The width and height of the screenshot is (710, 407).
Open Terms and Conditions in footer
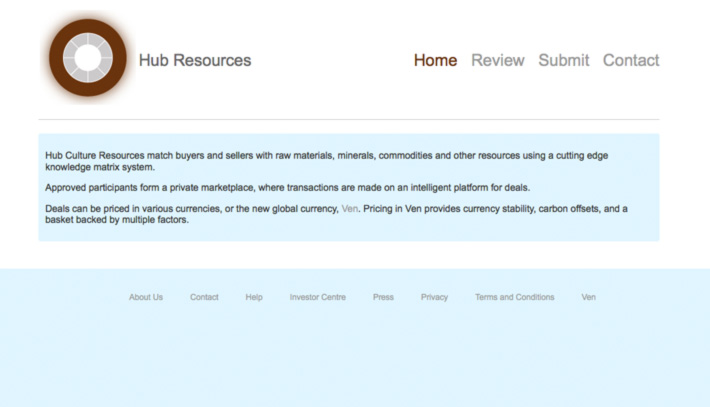pyautogui.click(x=514, y=297)
